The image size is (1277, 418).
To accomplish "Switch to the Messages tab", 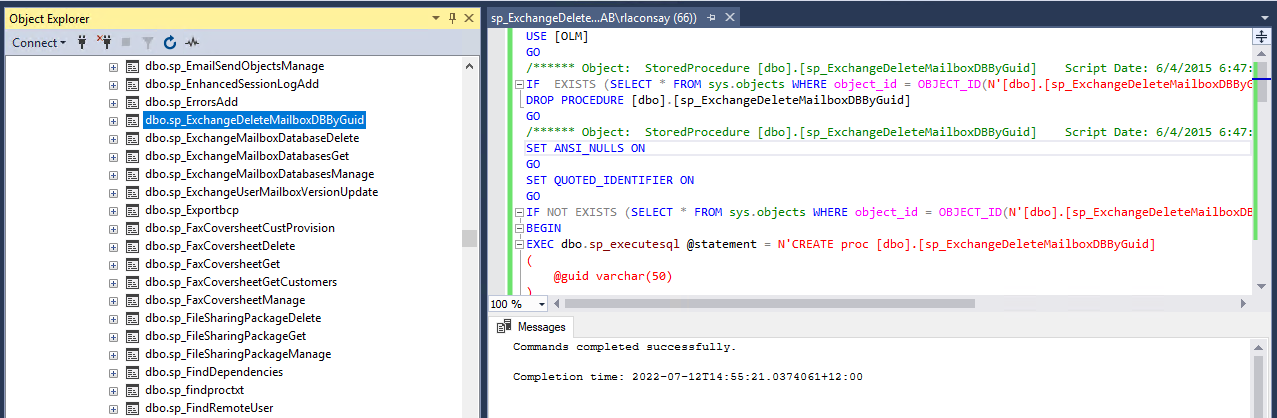I will coord(532,327).
